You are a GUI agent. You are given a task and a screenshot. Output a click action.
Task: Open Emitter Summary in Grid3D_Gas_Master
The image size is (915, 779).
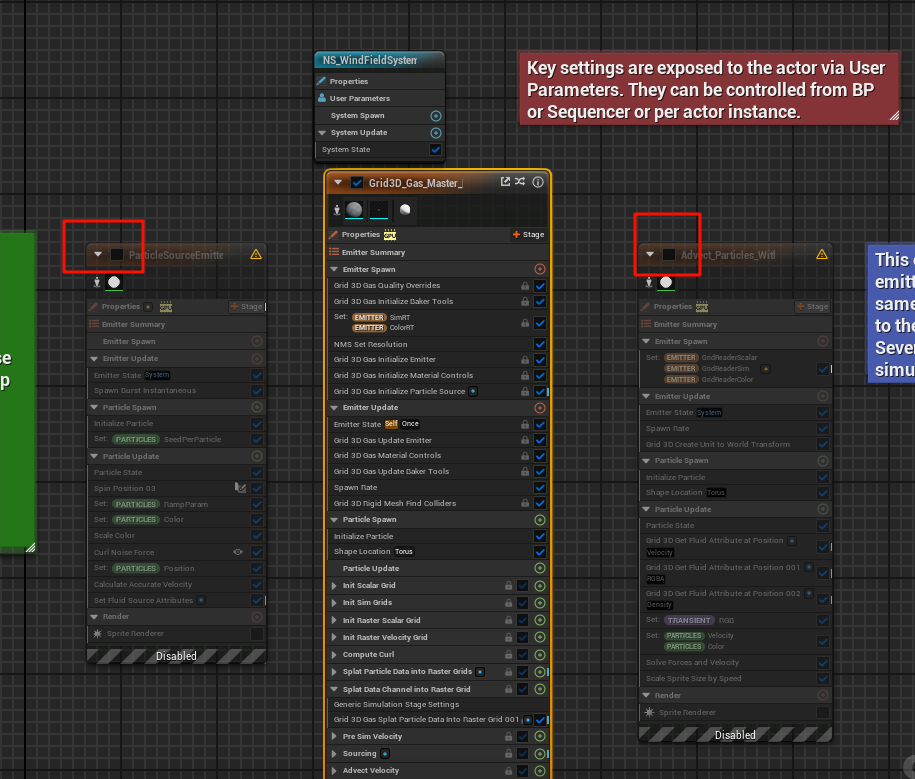373,252
